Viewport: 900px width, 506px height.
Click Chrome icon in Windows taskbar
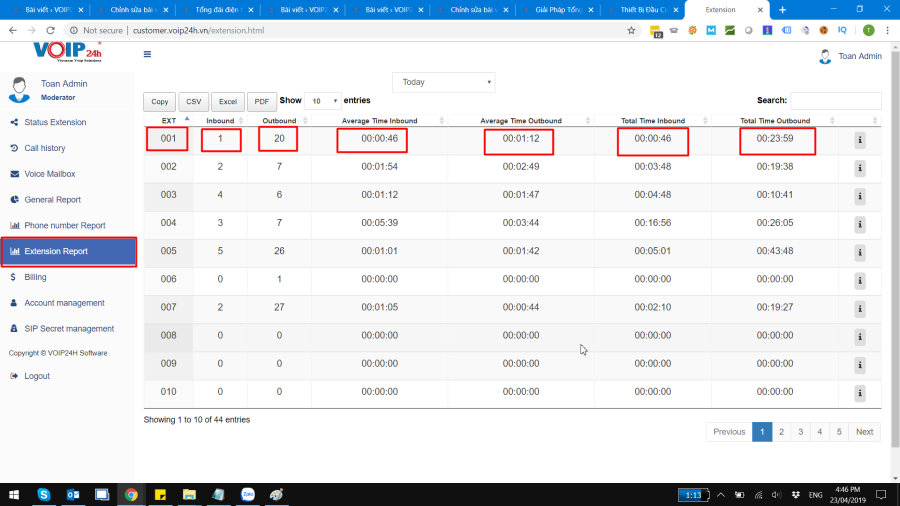click(131, 494)
